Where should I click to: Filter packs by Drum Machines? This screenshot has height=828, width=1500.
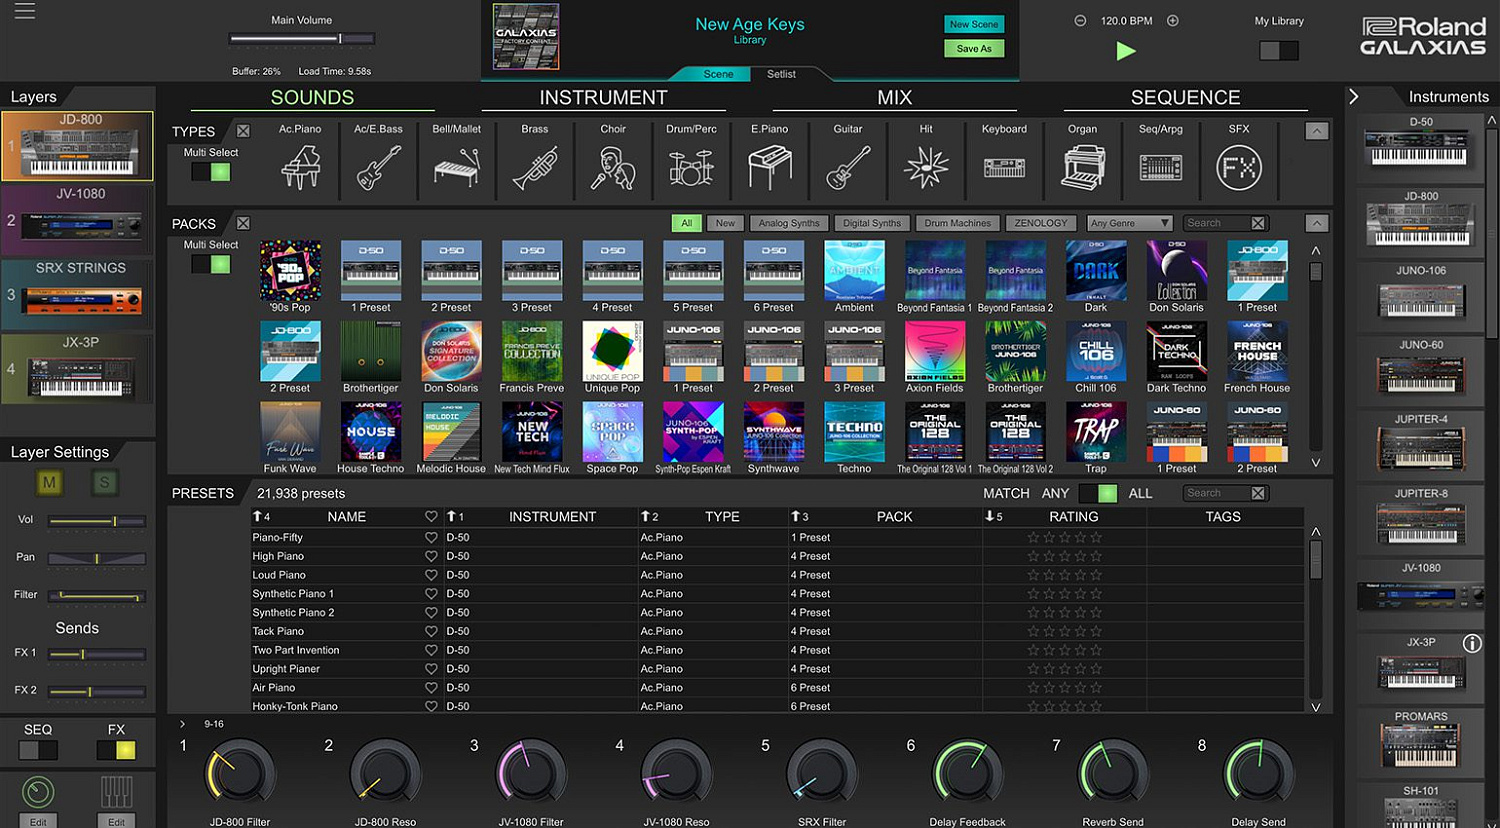pos(957,223)
